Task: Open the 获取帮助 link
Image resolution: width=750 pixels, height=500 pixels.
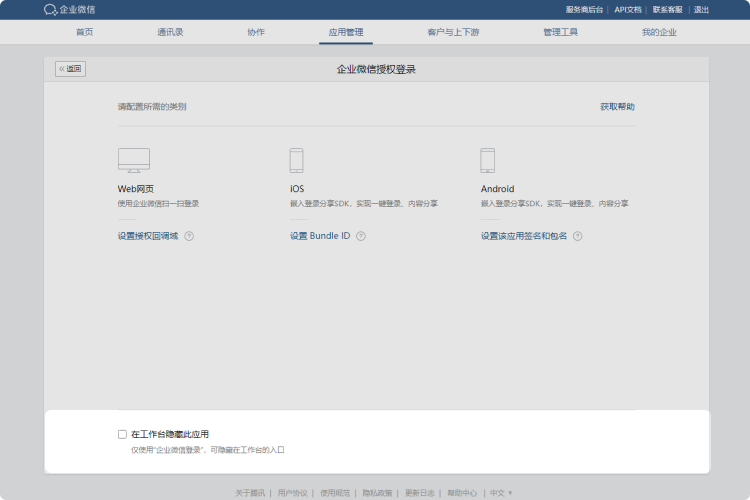Action: click(618, 107)
